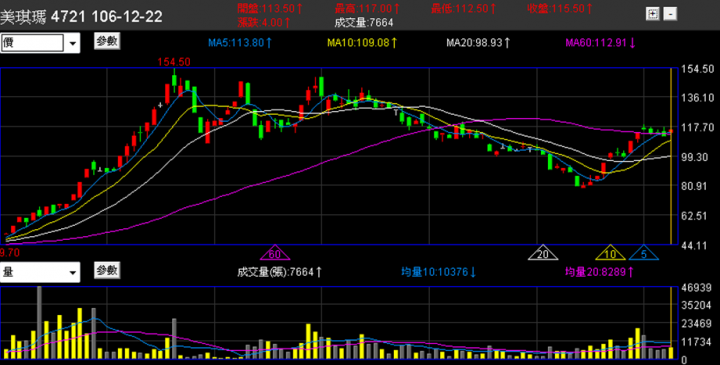Click the 收盤:115.50 closing price
720x365 pixels.
[x=560, y=8]
